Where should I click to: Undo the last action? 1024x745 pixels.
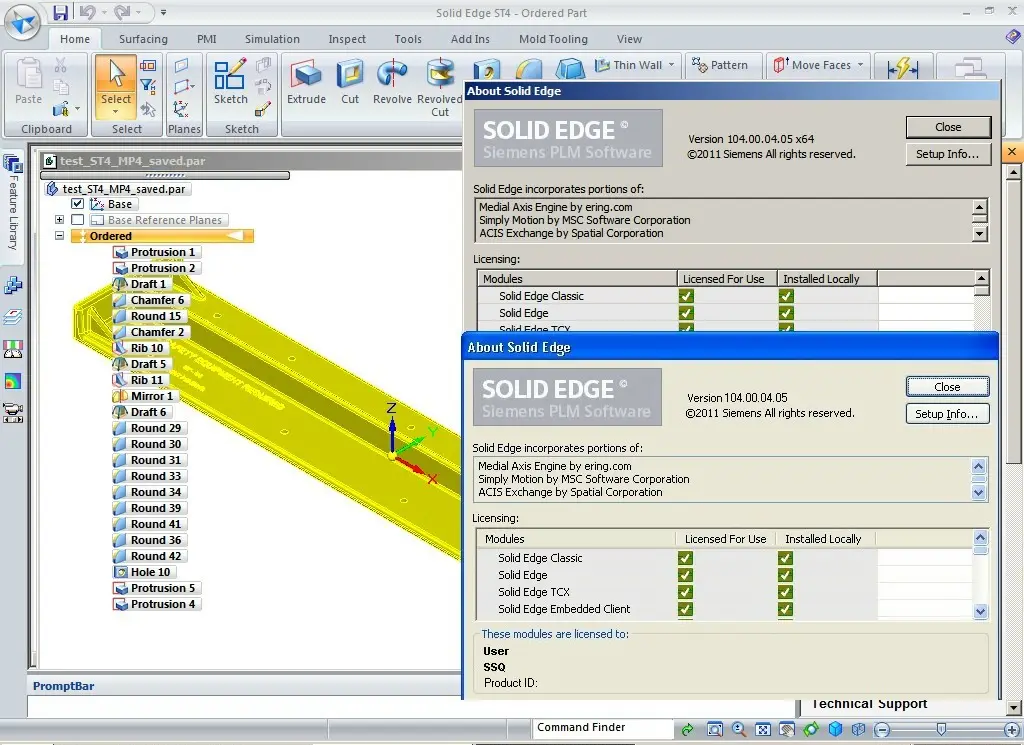(x=87, y=12)
